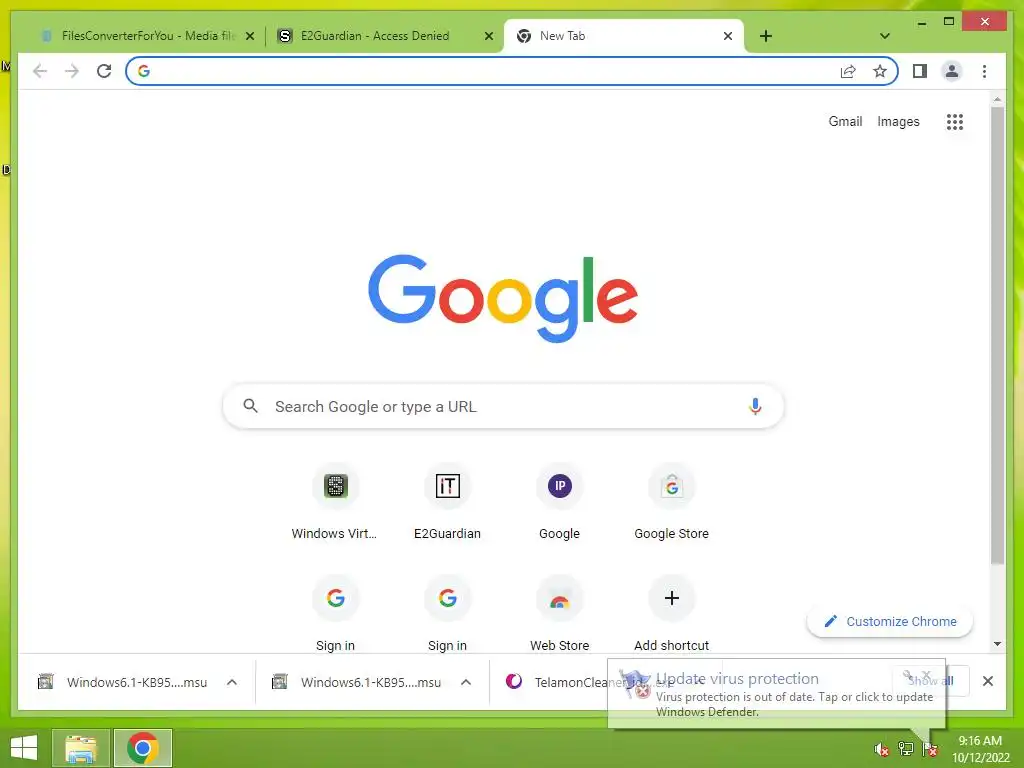Close the downloads bar
Viewport: 1024px width, 768px height.
tap(987, 681)
